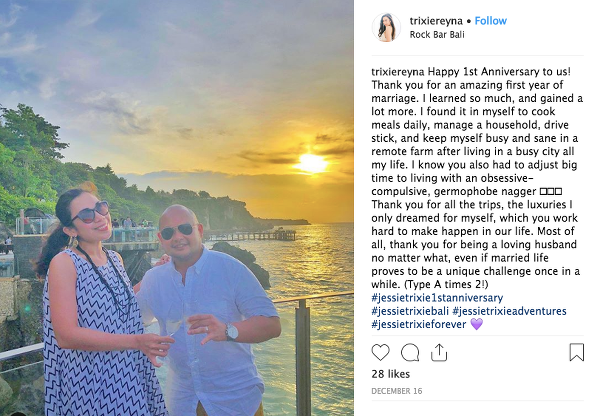
Task: Follow the trixiereyna account
Action: [x=490, y=21]
